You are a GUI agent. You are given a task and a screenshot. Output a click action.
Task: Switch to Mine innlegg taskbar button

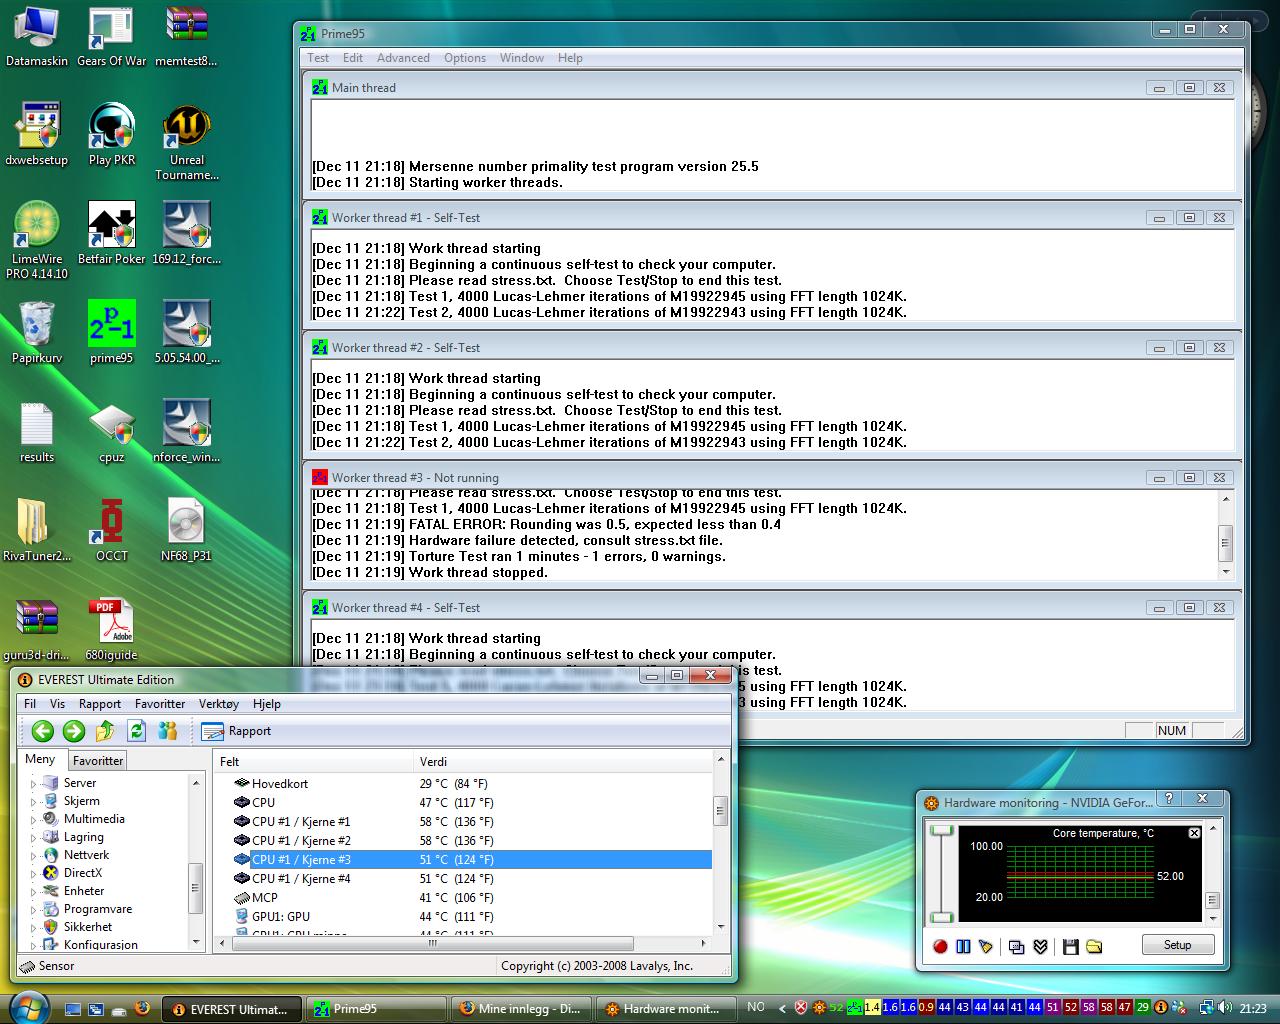tap(521, 1009)
